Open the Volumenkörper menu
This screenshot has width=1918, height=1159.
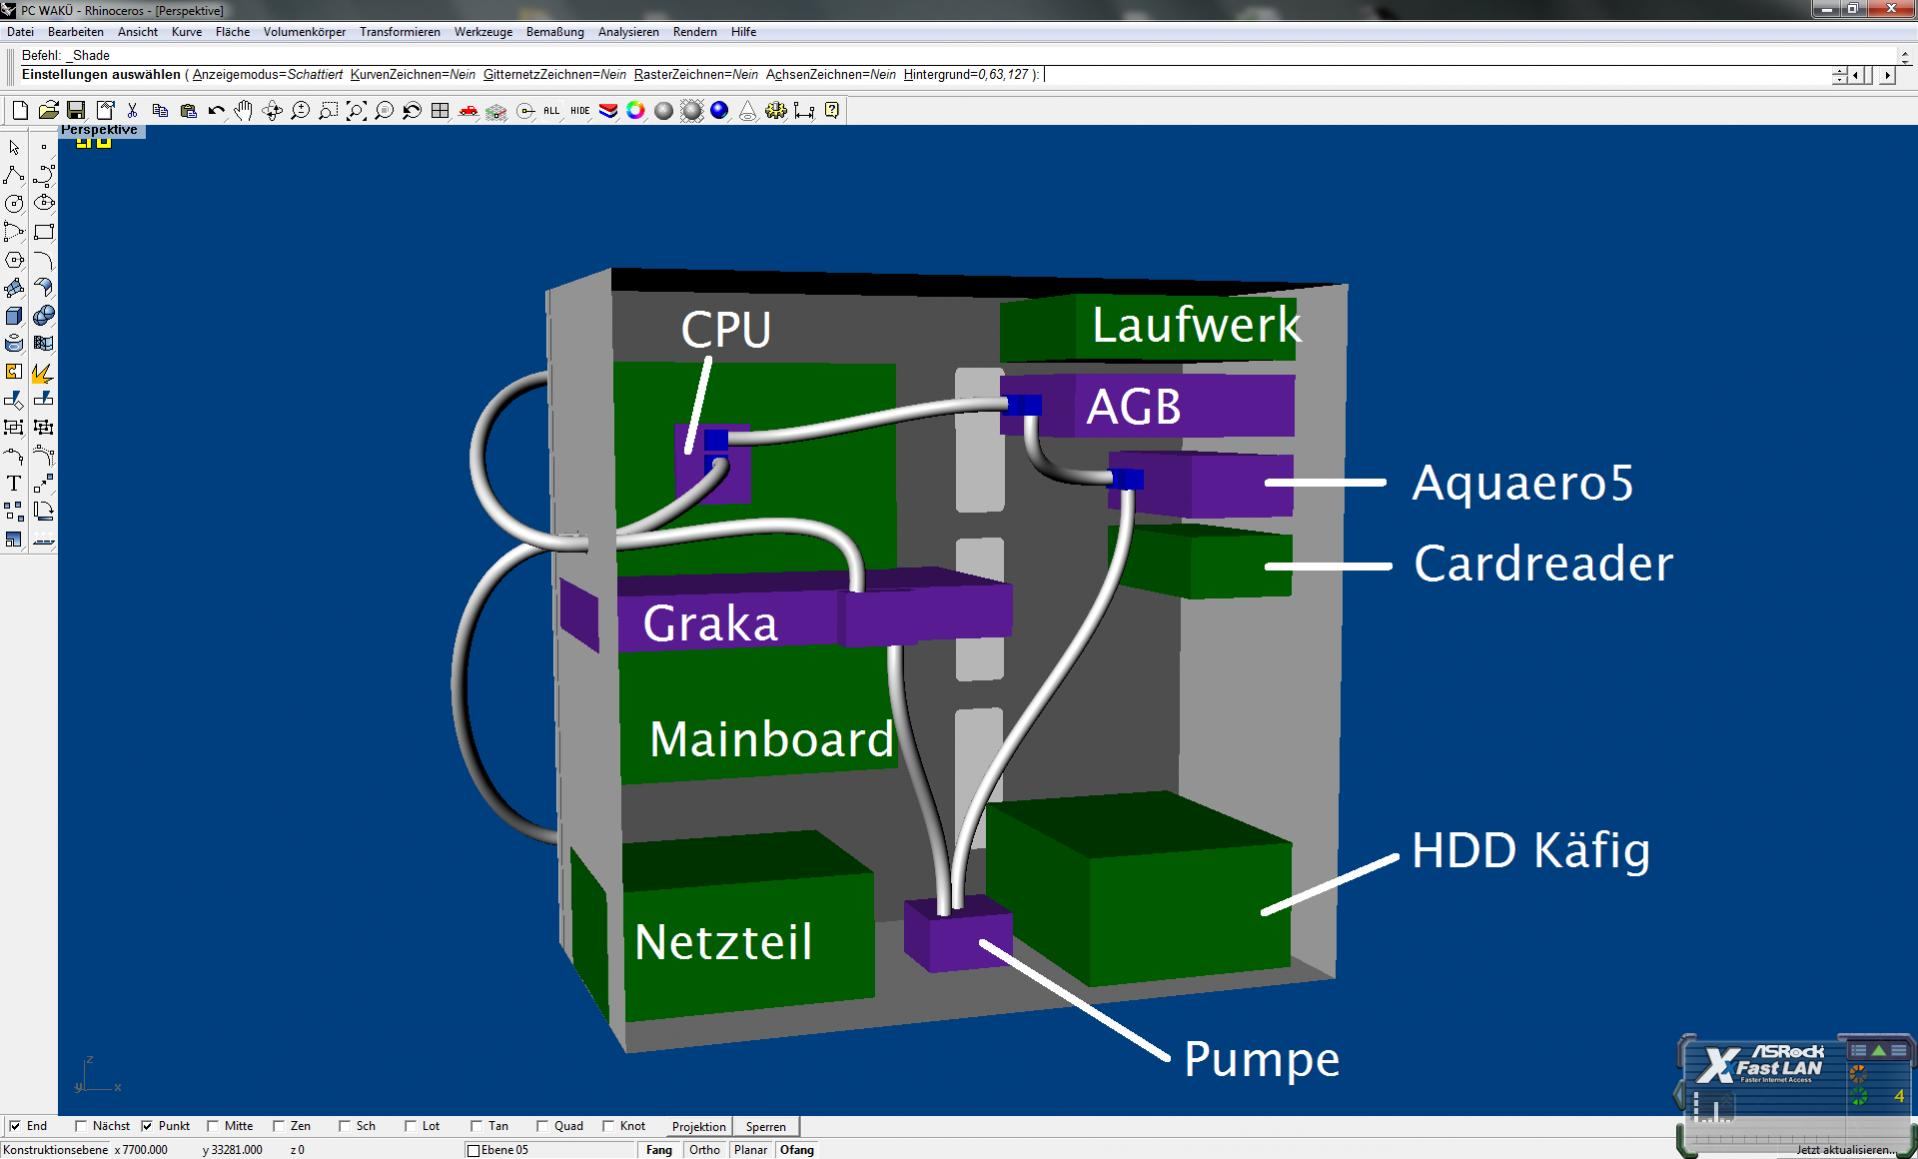(304, 32)
